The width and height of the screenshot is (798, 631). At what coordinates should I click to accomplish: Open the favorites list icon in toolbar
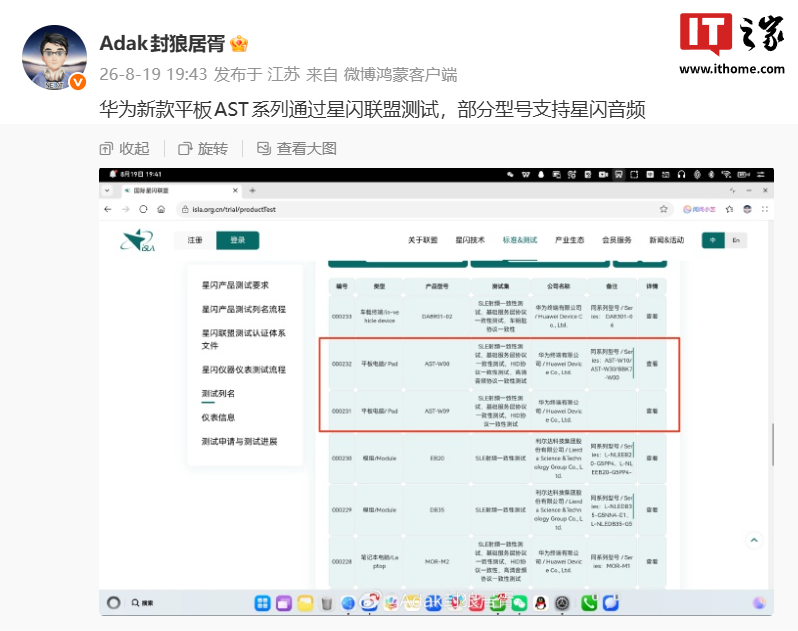click(729, 209)
